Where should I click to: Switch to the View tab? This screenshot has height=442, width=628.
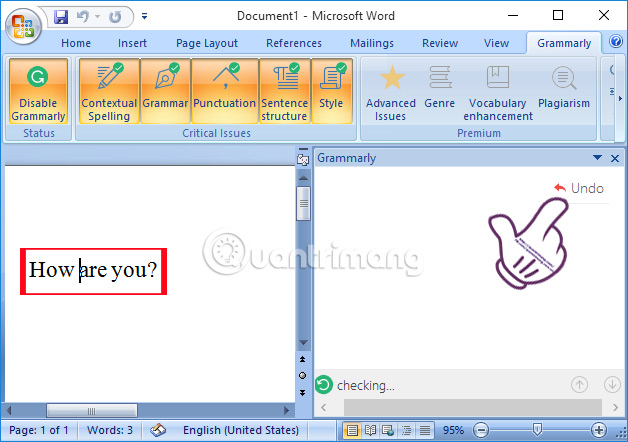496,43
